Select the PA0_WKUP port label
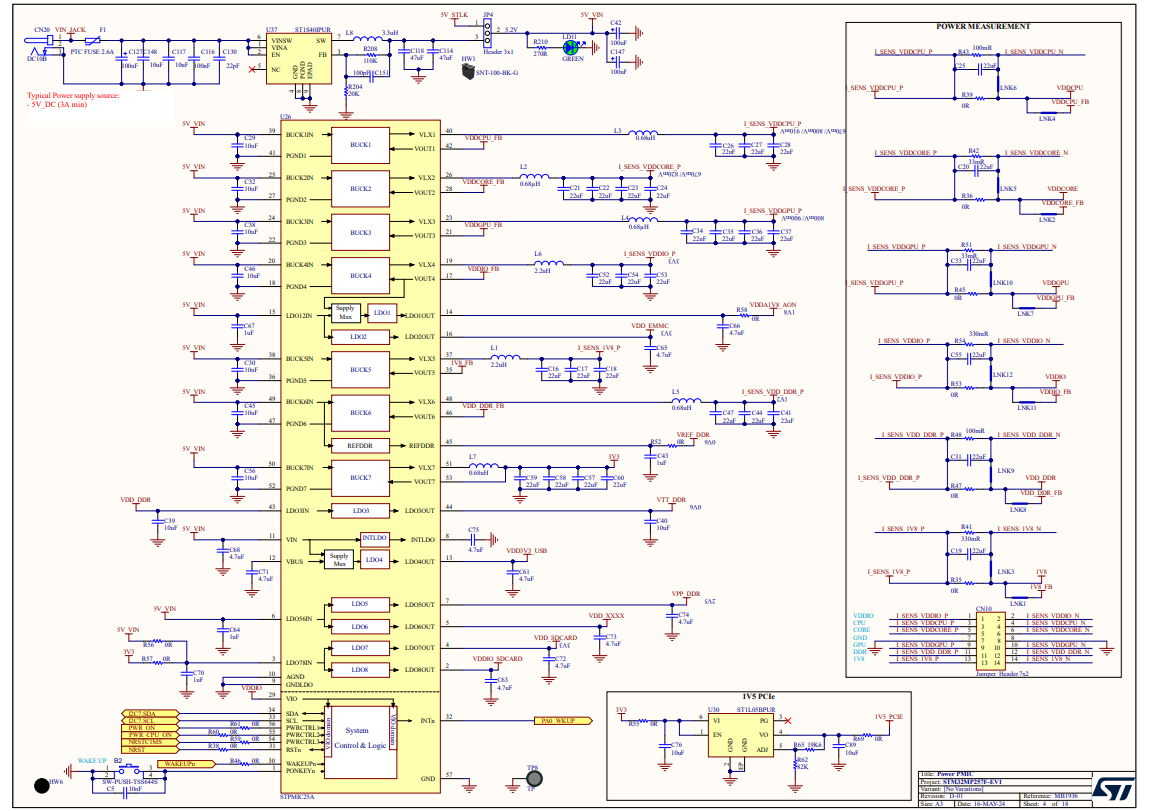 point(563,721)
